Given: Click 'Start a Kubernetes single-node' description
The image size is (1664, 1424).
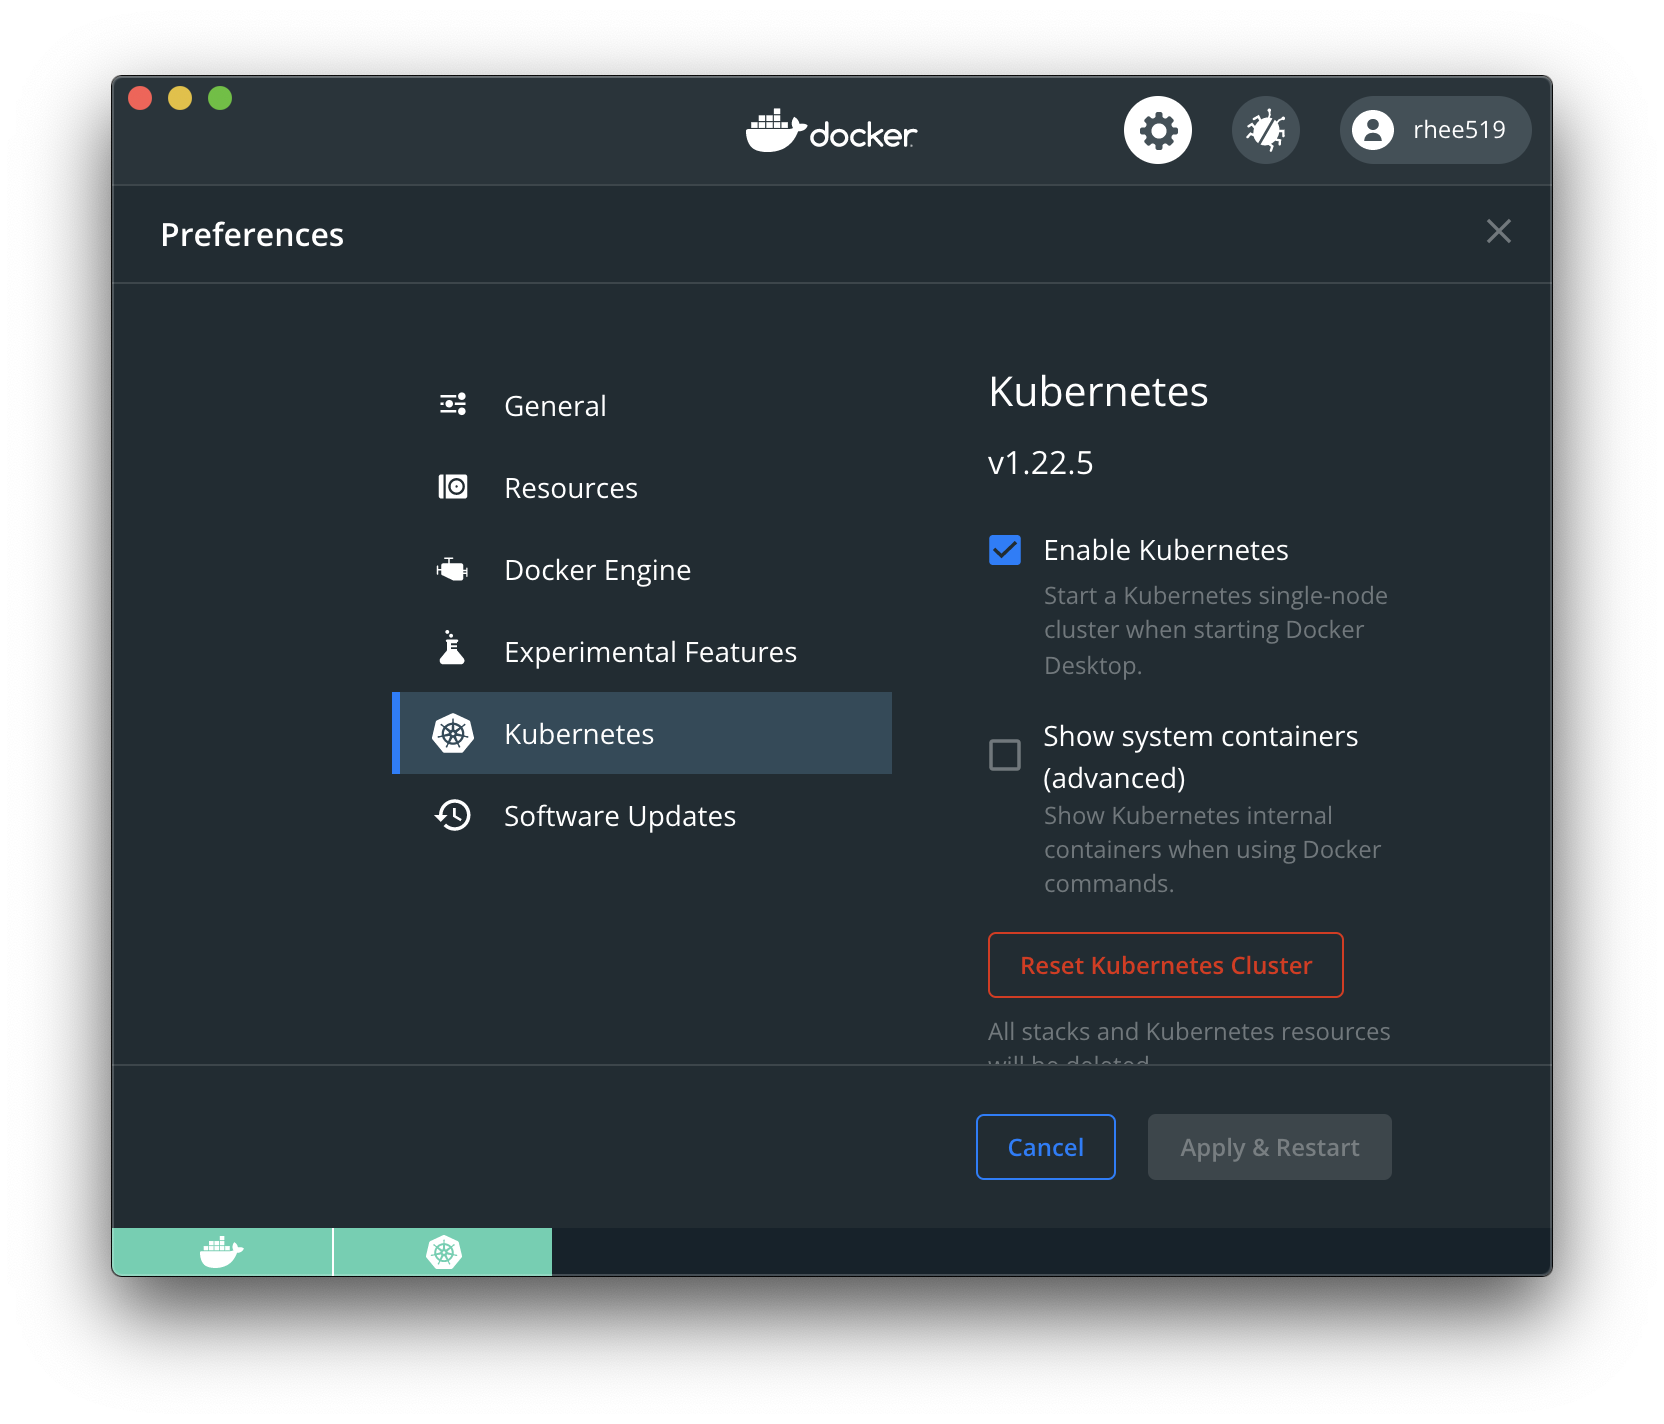Looking at the screenshot, I should pos(1216,630).
